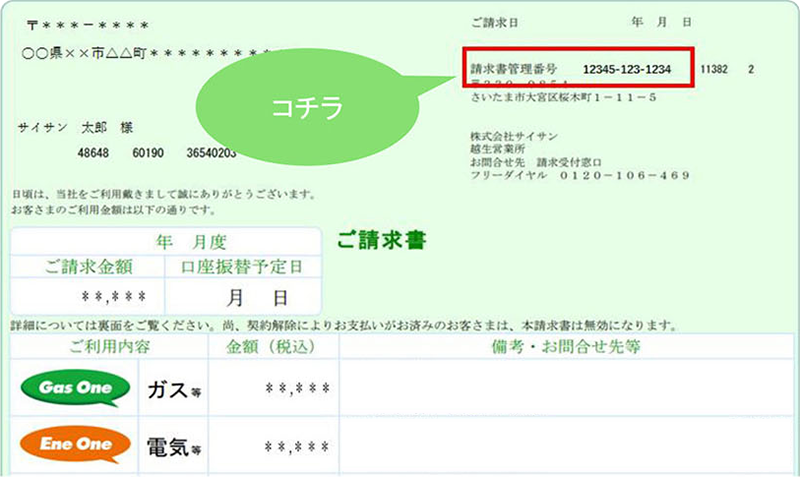800x477 pixels.
Task: Click the 年 月 日 date field
Action: click(x=661, y=22)
